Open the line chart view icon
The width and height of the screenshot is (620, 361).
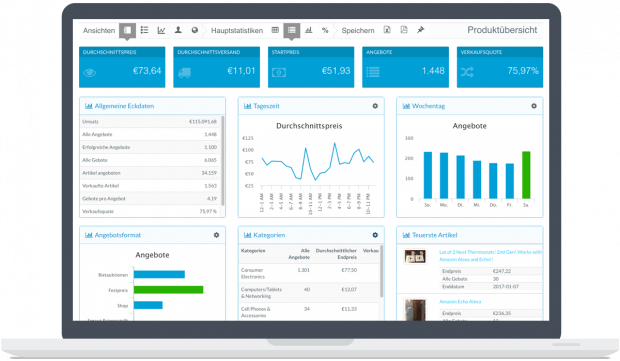tap(161, 30)
